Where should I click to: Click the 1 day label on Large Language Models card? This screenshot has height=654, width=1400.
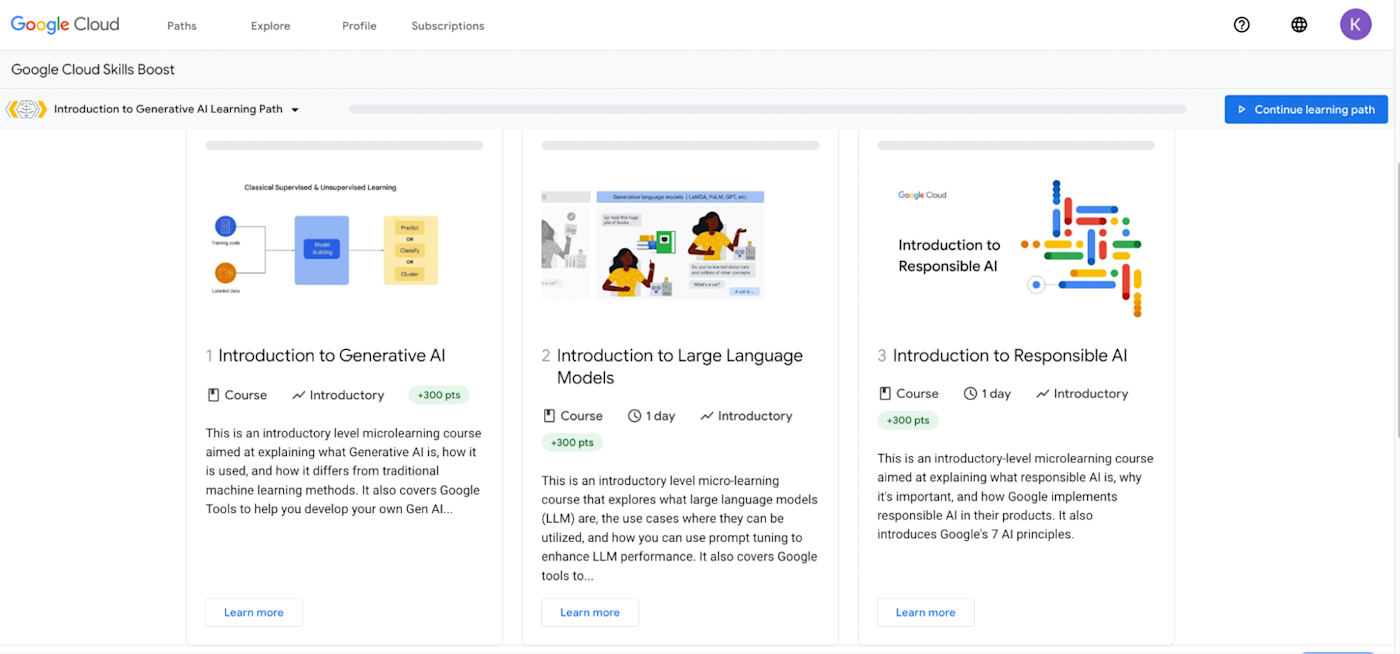pyautogui.click(x=660, y=416)
